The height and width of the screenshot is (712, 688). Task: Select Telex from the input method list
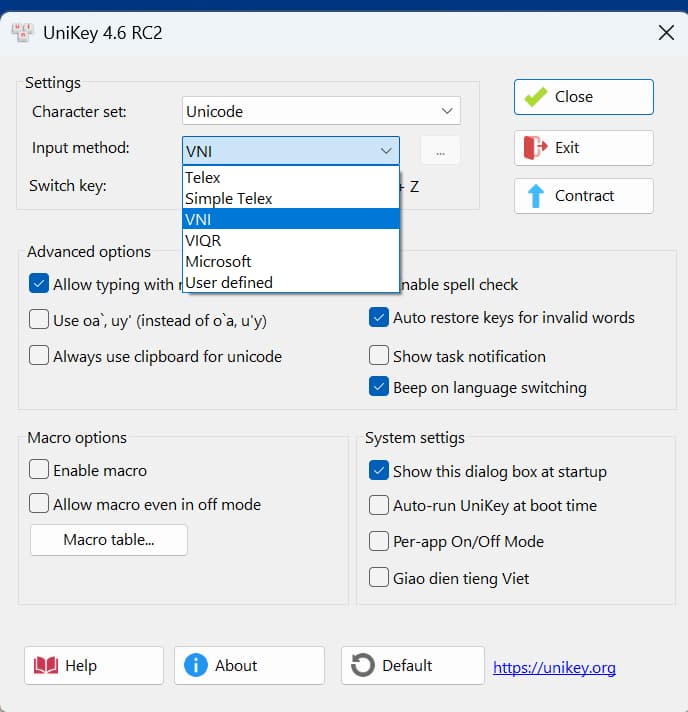[x=203, y=178]
